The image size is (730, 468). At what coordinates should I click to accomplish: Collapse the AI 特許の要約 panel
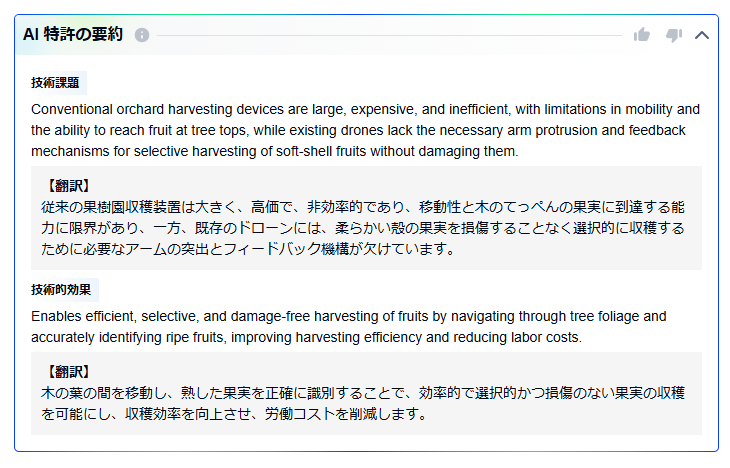[702, 35]
